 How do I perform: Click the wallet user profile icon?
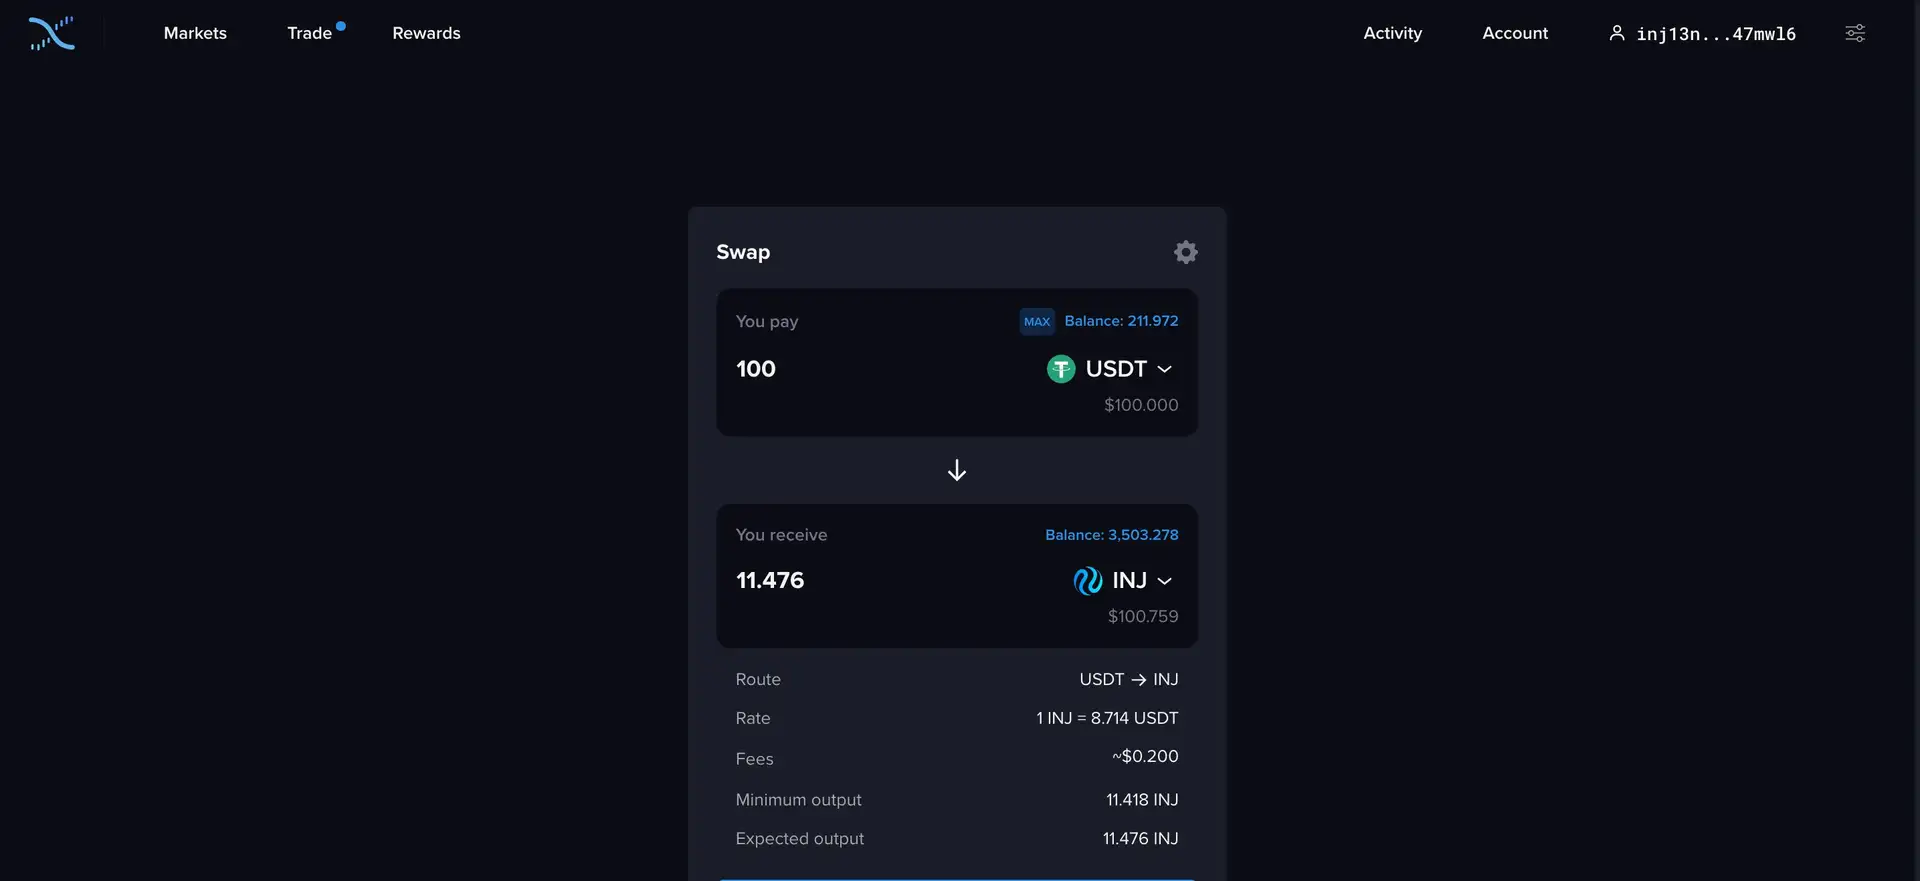(x=1616, y=33)
